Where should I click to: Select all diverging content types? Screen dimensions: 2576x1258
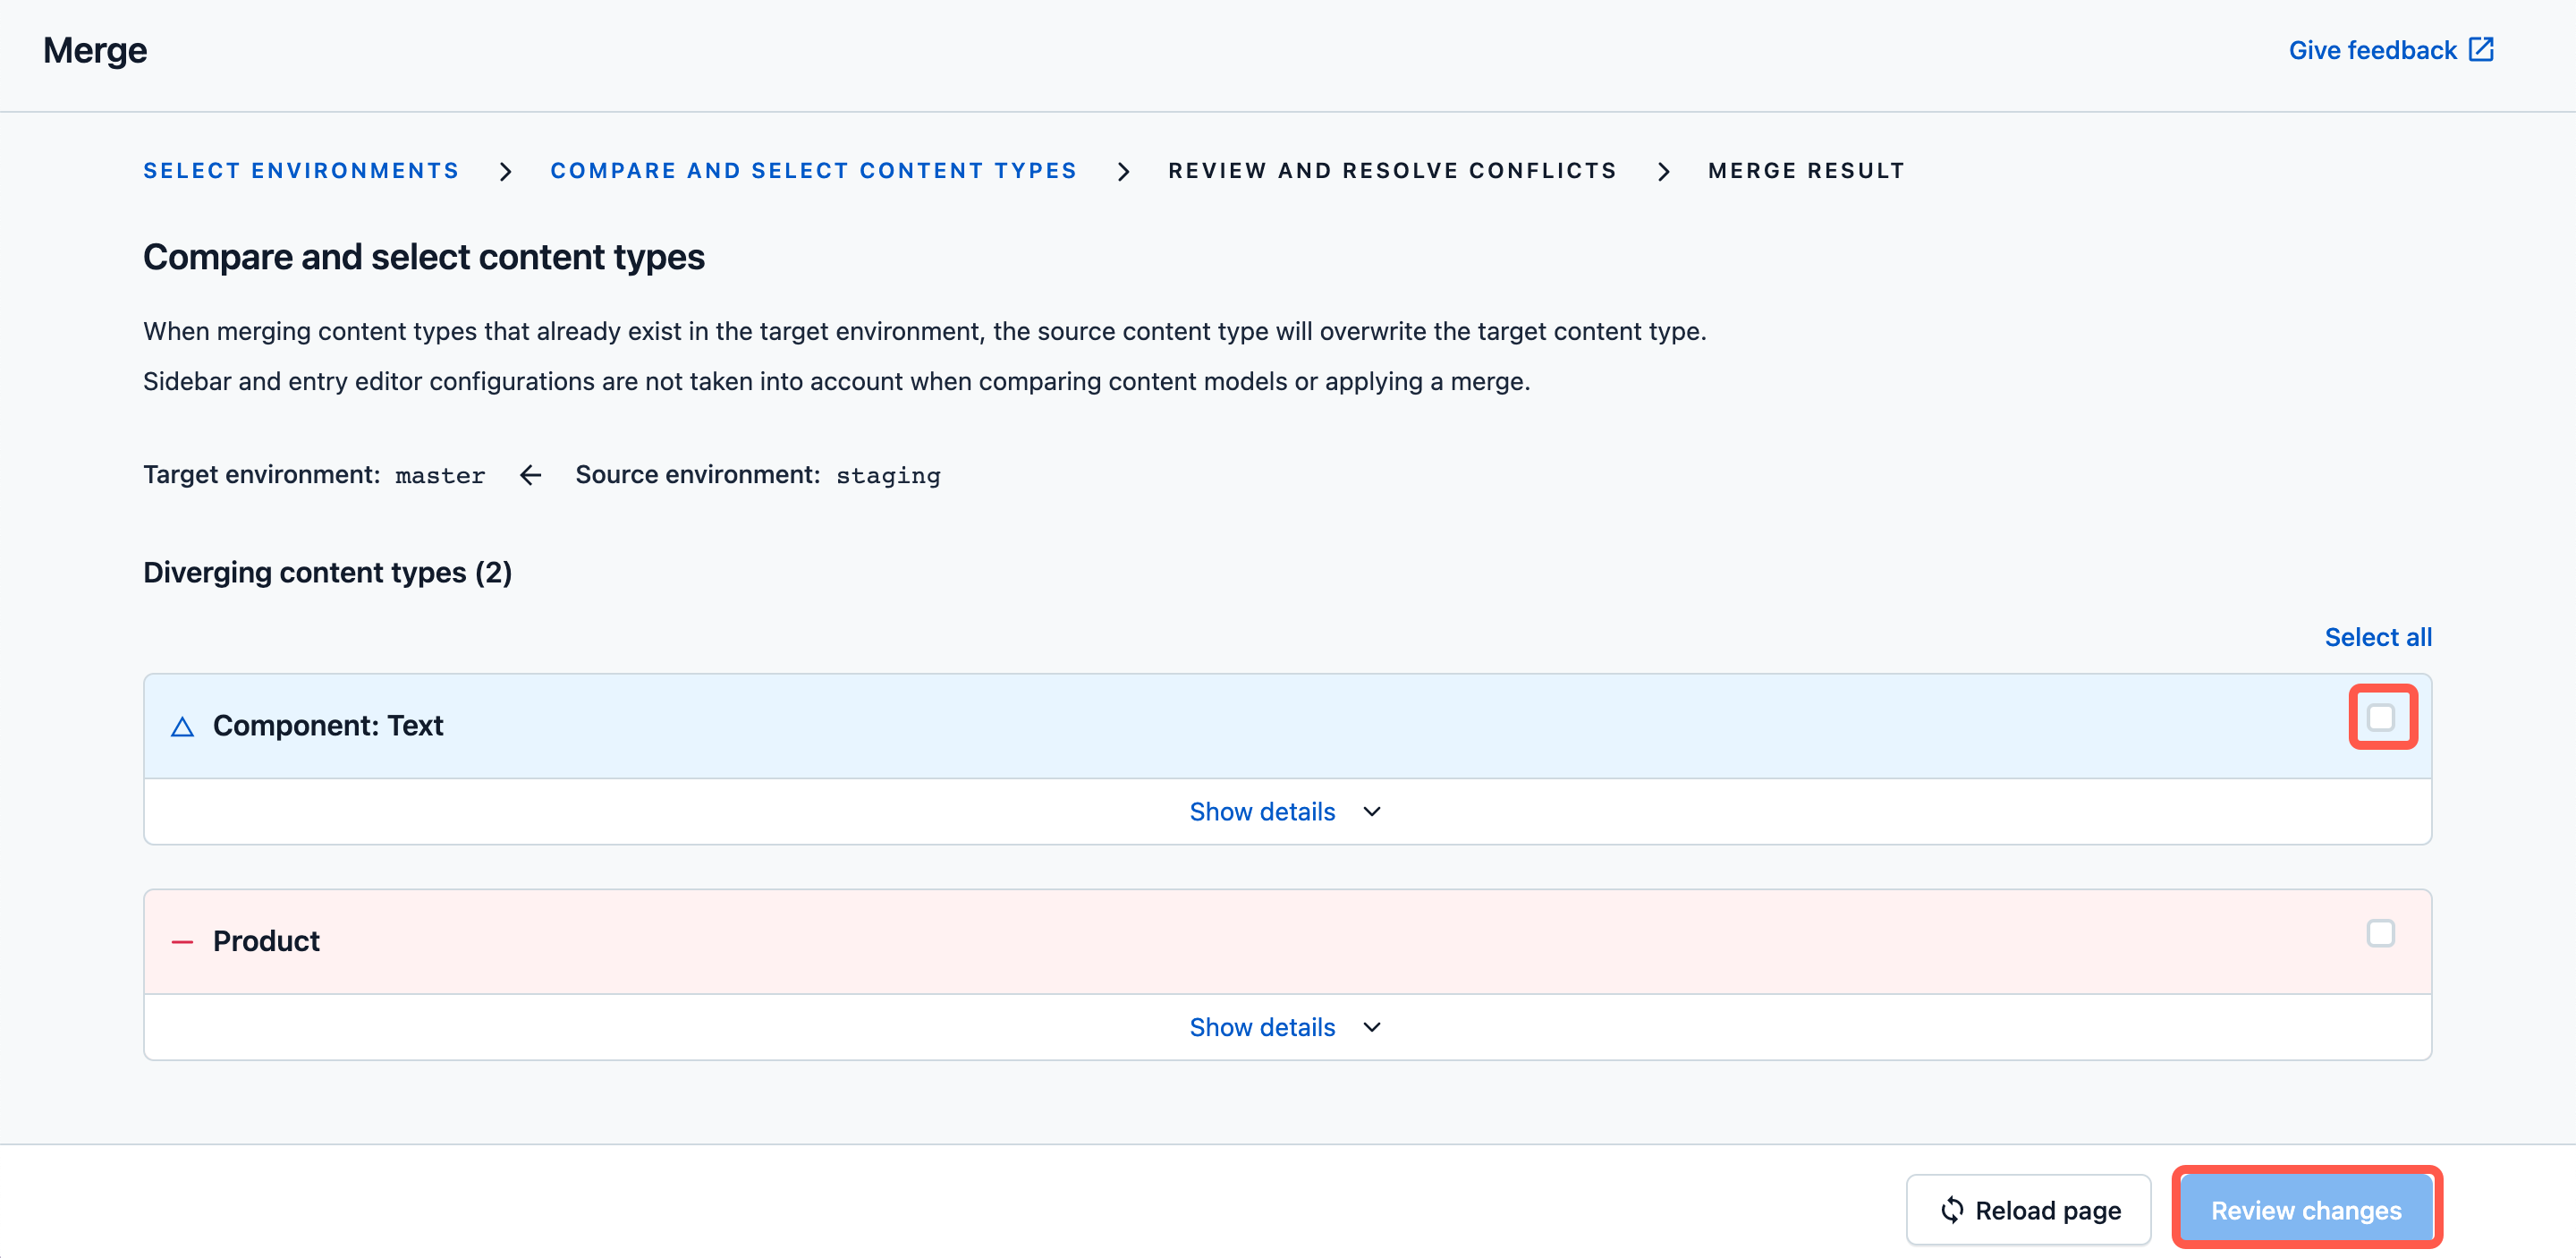click(2378, 637)
